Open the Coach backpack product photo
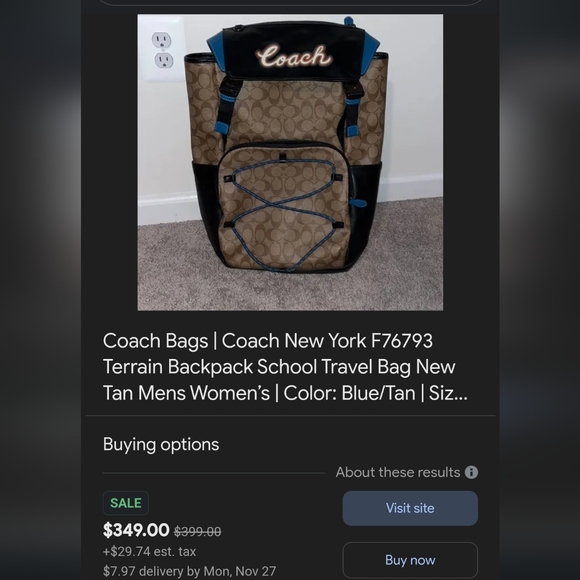580x580 pixels. pos(290,162)
